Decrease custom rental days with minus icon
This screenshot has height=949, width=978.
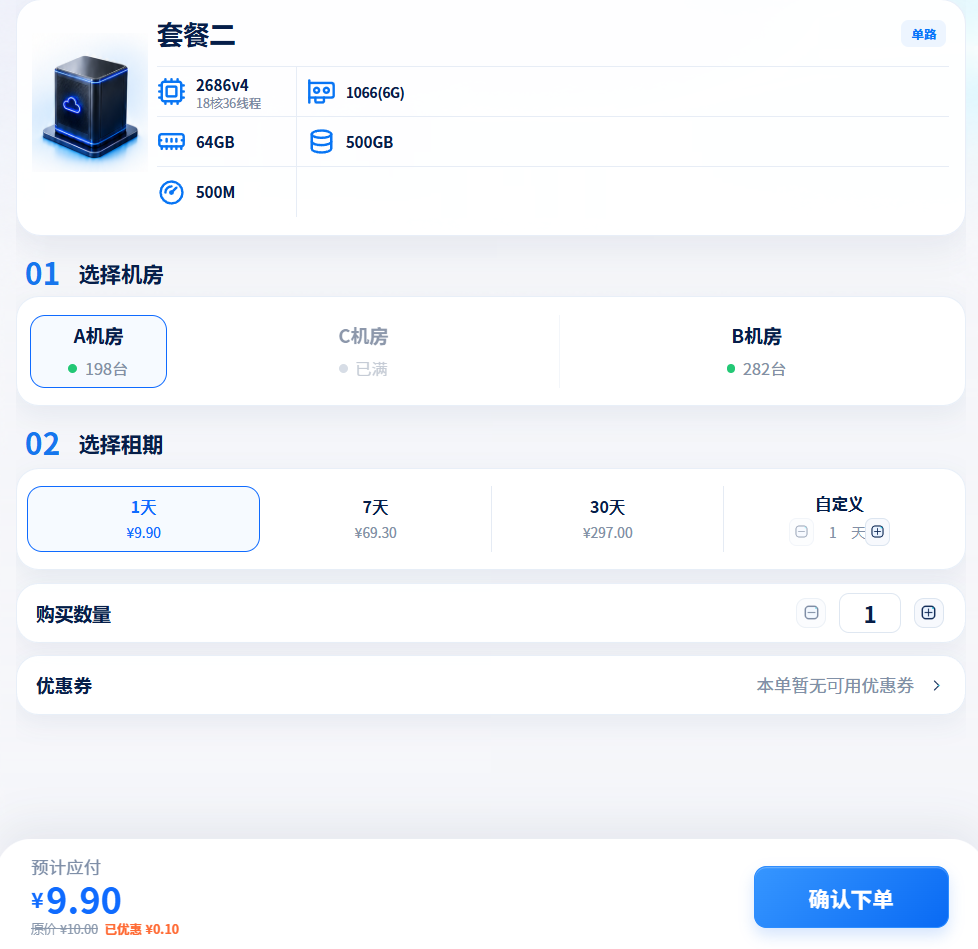801,532
